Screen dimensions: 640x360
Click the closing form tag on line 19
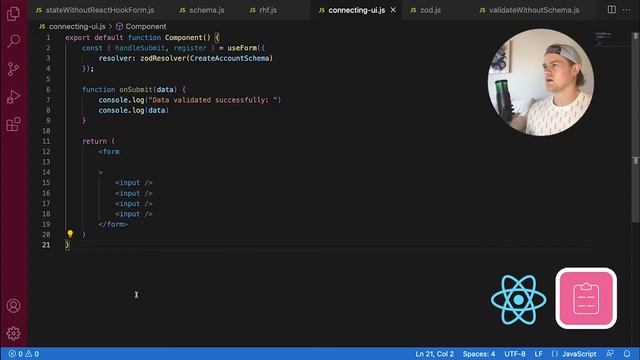(x=113, y=224)
